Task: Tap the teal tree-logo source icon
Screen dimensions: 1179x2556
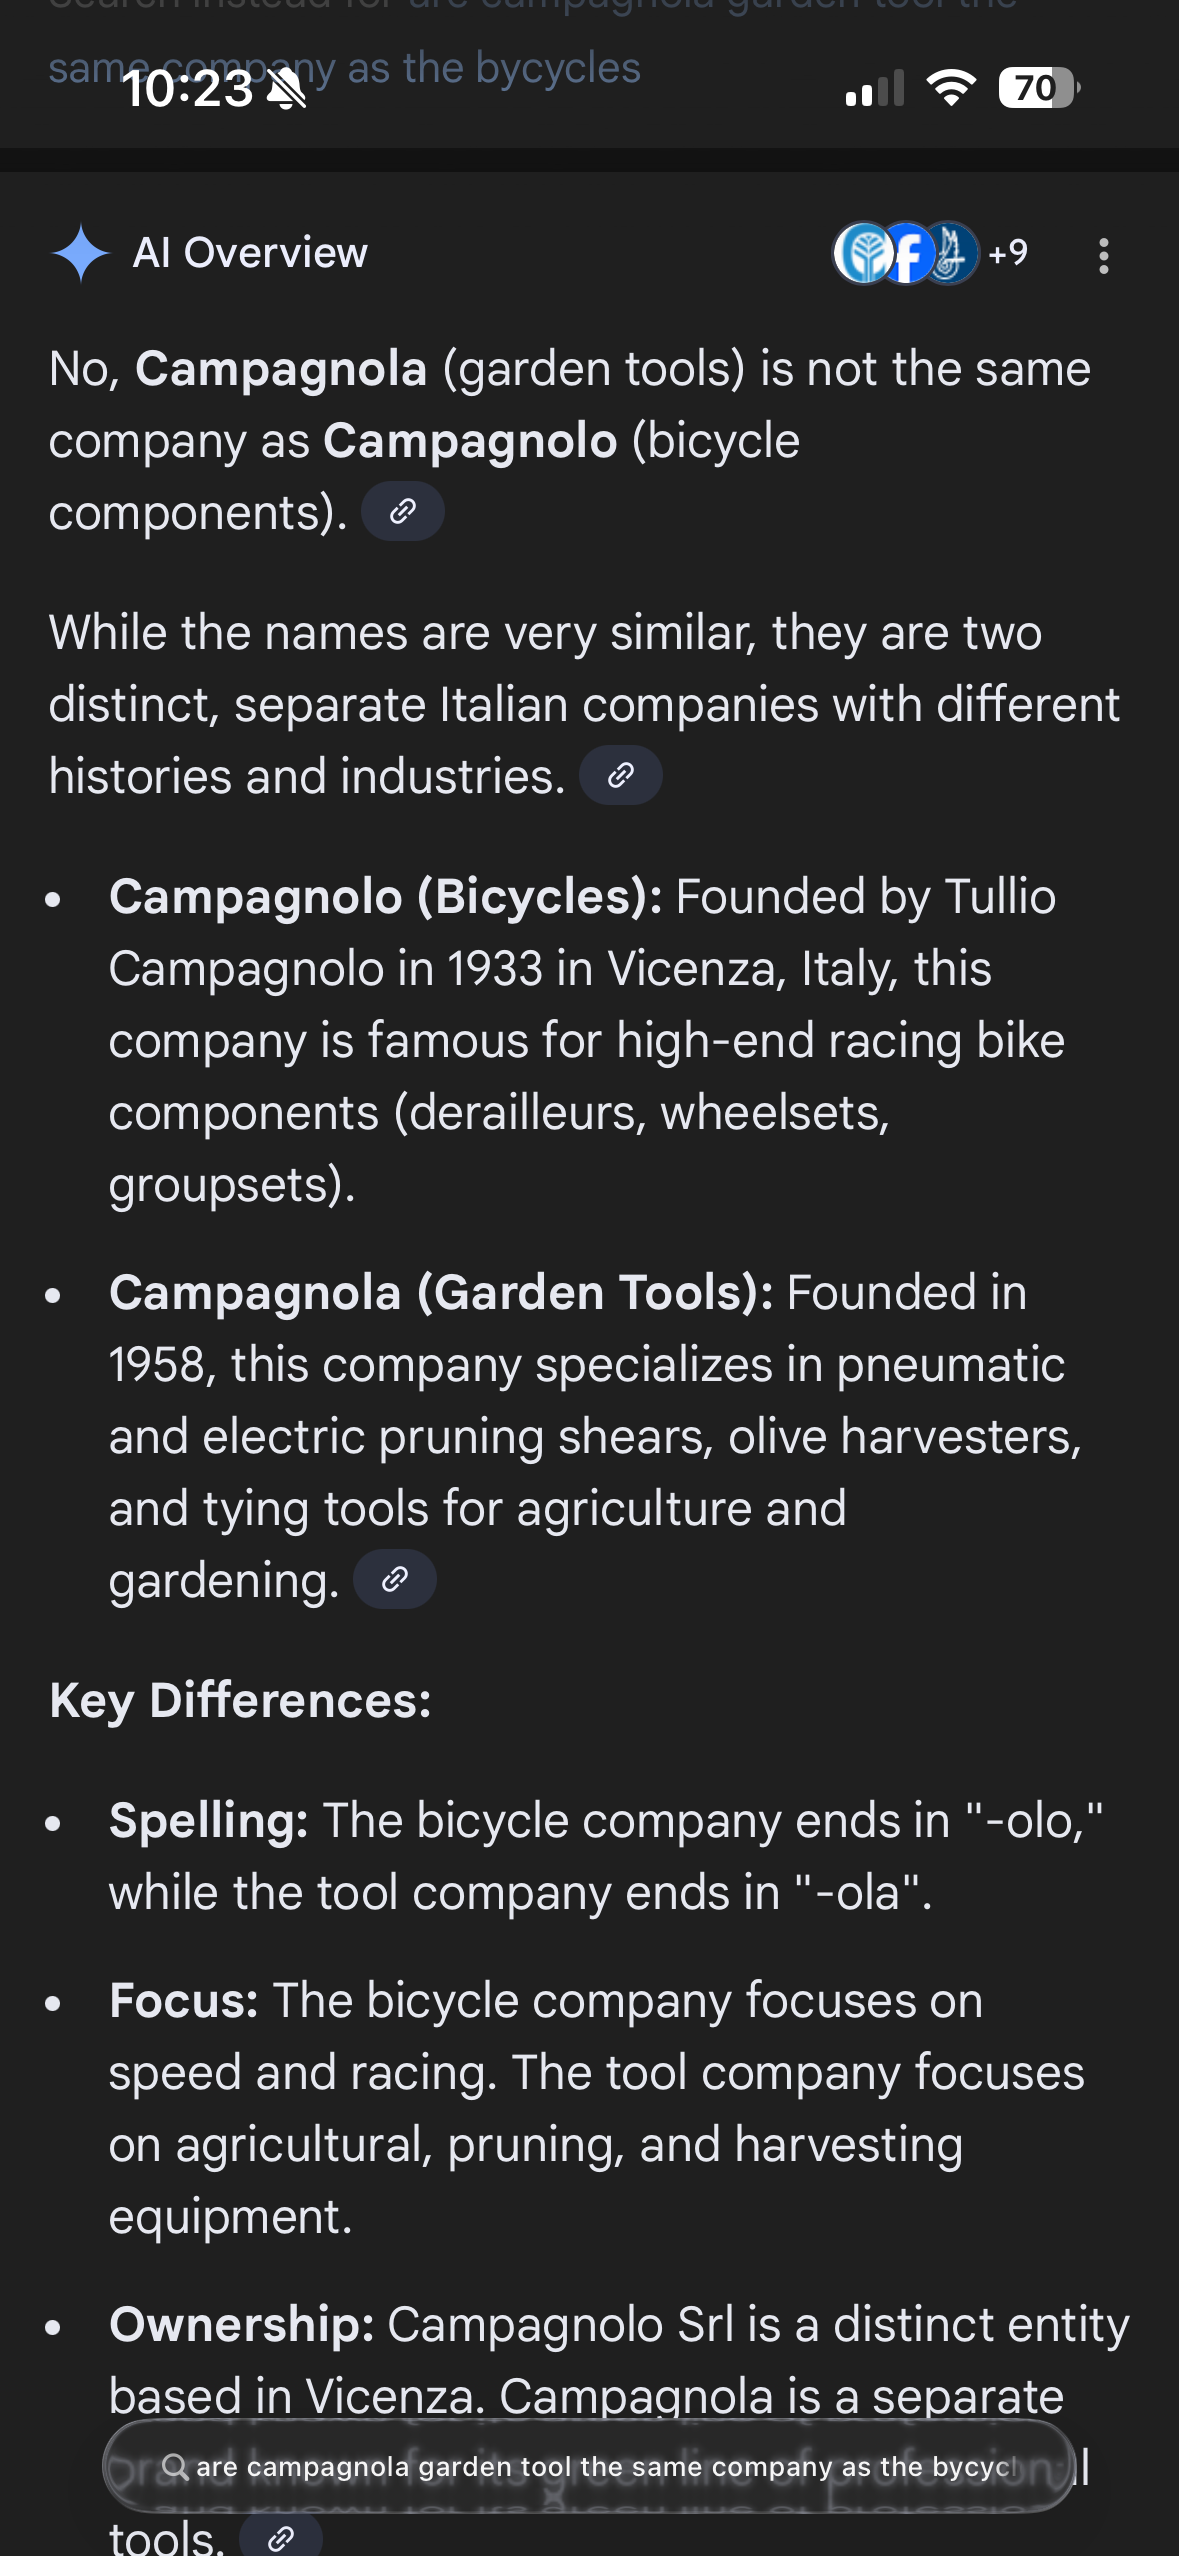Action: point(863,254)
